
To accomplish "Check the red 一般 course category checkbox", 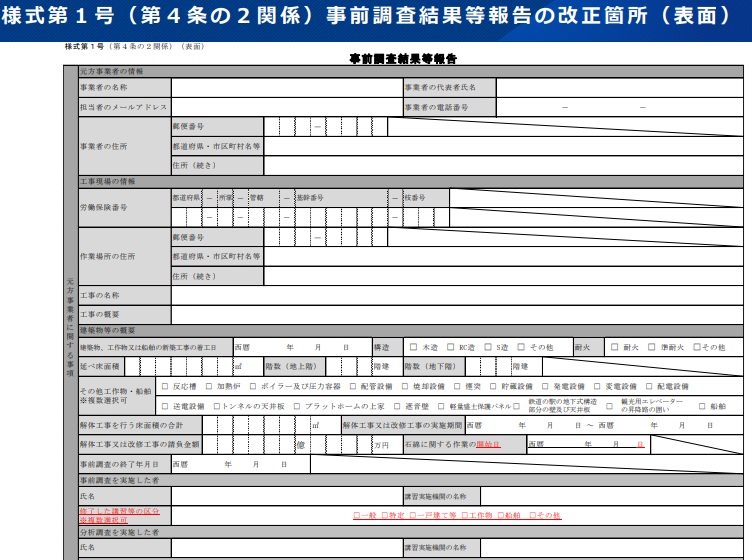I will (356, 515).
